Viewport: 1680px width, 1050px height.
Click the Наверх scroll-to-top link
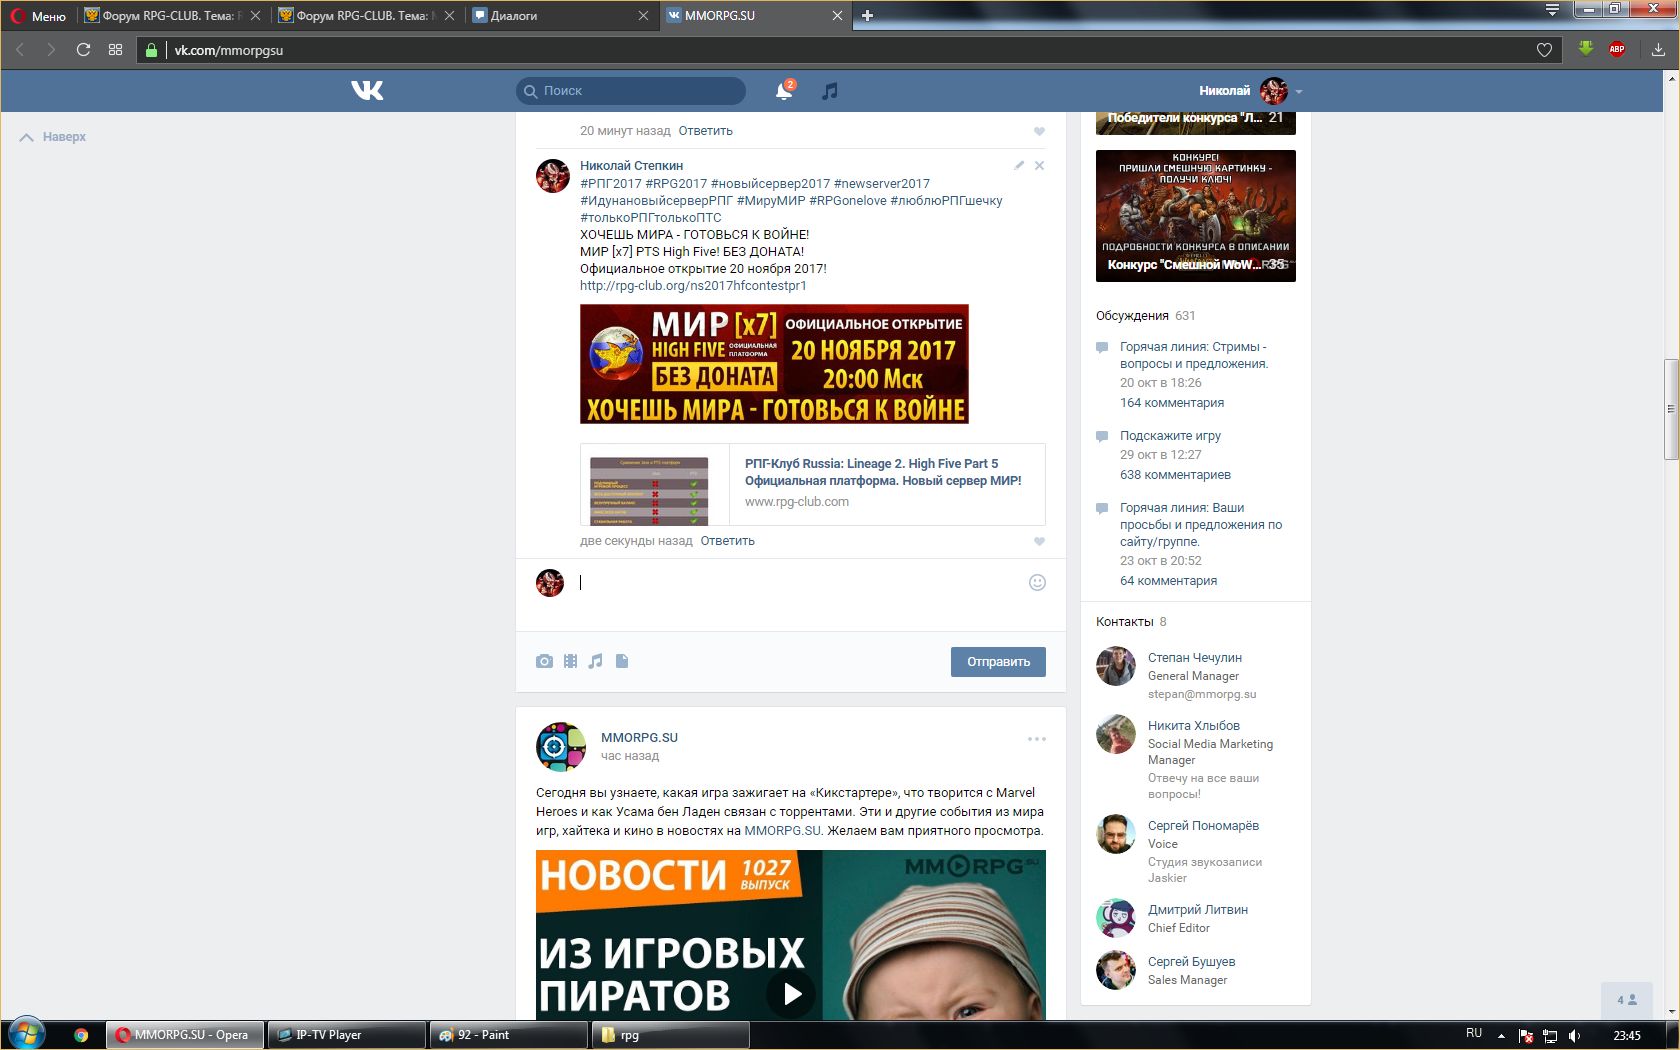pyautogui.click(x=53, y=137)
